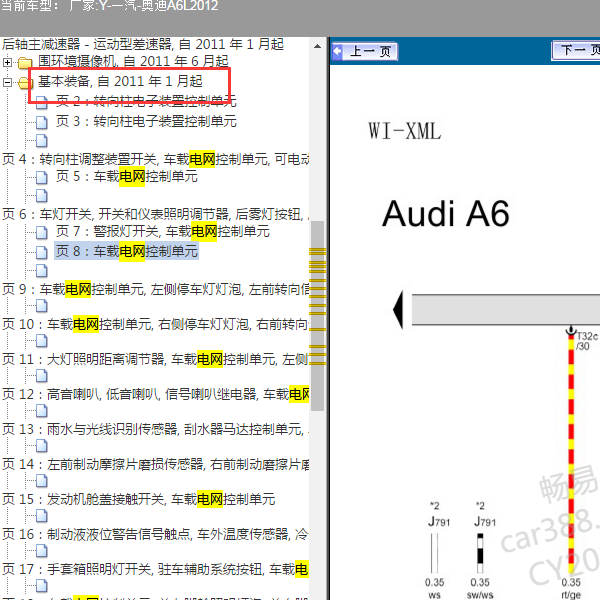Click tree scrollbar up arrow
This screenshot has height=600, width=600.
pos(317,47)
